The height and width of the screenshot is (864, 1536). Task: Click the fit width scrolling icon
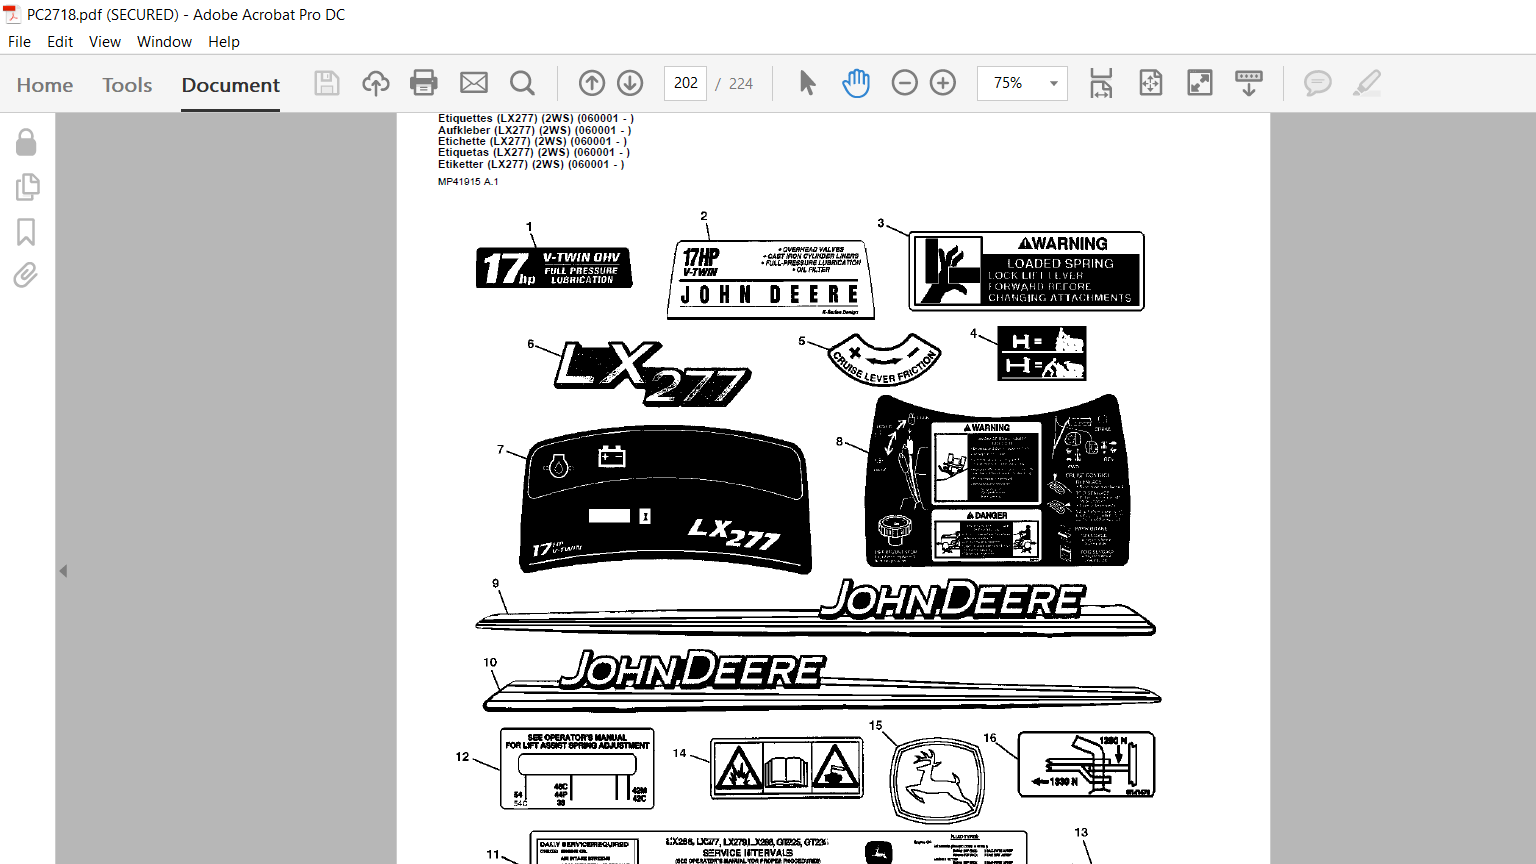coord(1101,83)
